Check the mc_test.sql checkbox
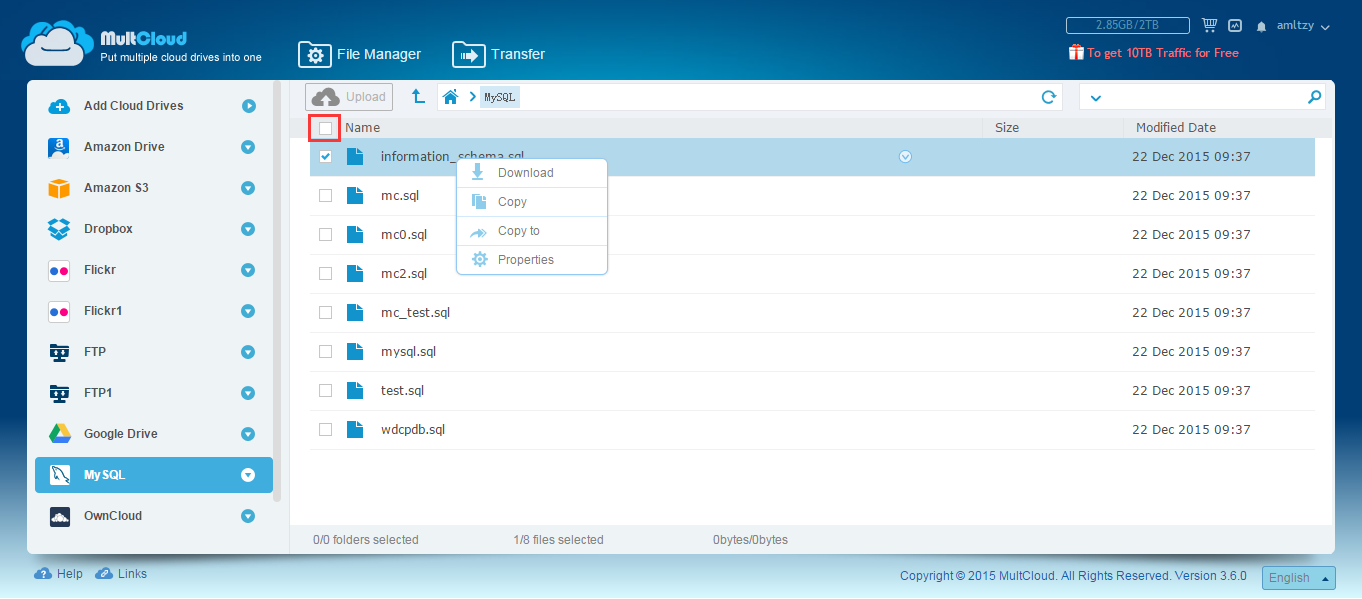Screen dimensions: 1362x599 (x=325, y=313)
